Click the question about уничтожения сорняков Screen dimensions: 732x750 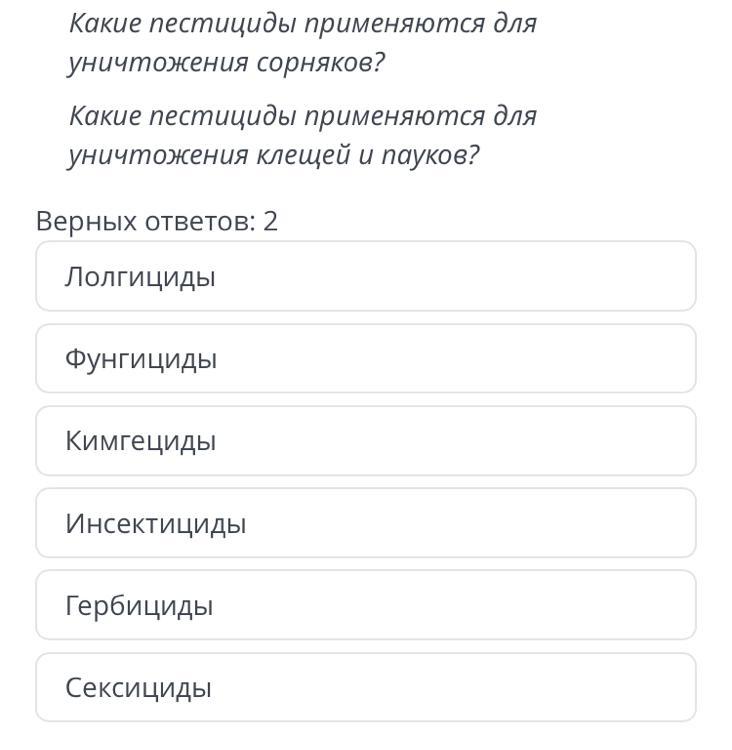point(302,43)
